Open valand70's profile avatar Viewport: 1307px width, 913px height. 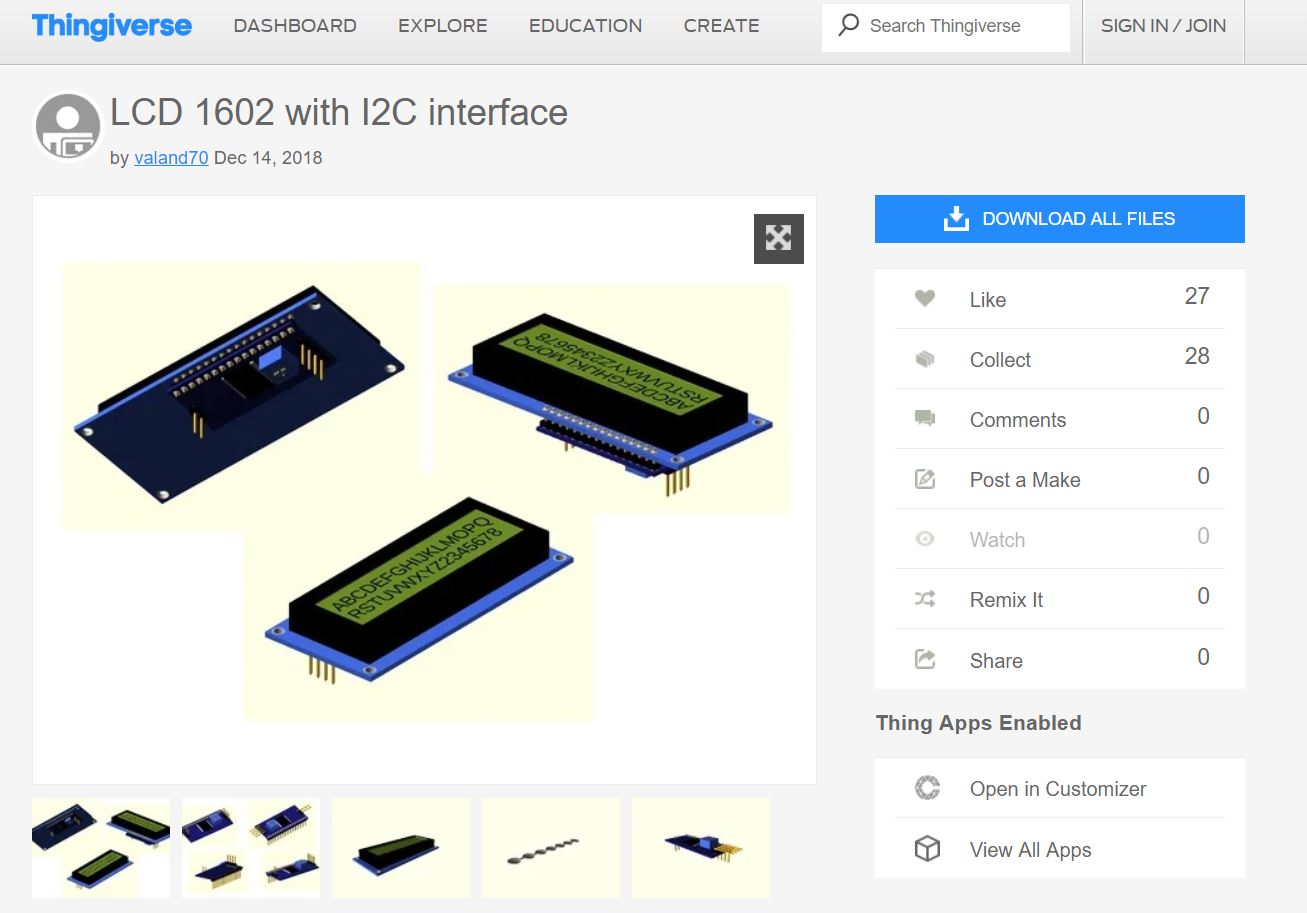tap(68, 127)
